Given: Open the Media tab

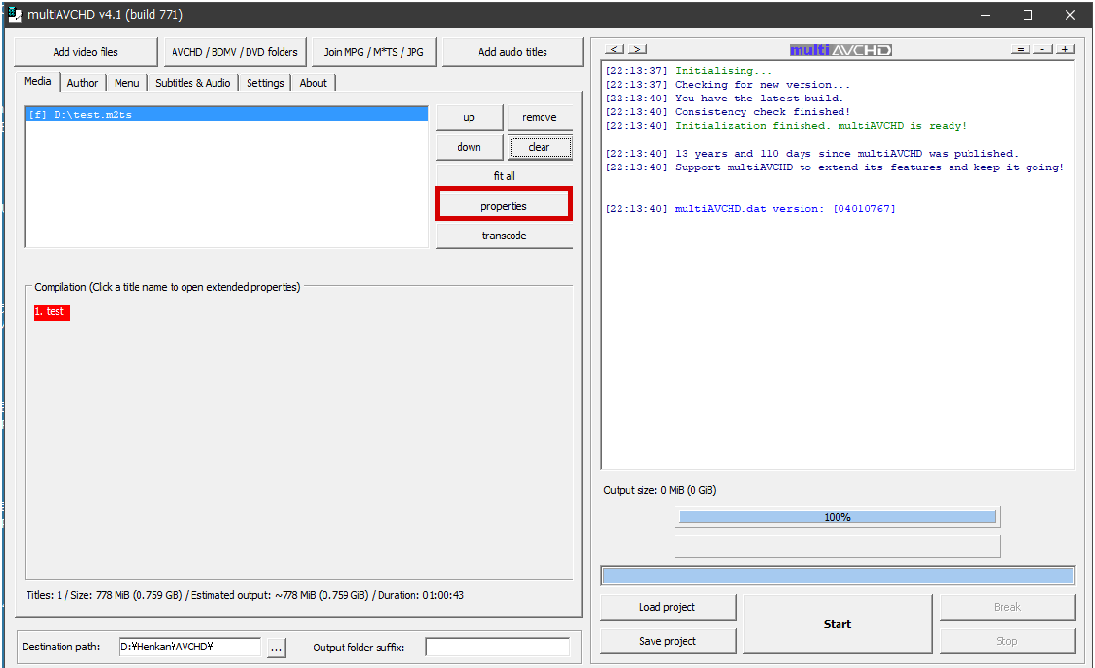Looking at the screenshot, I should [38, 82].
